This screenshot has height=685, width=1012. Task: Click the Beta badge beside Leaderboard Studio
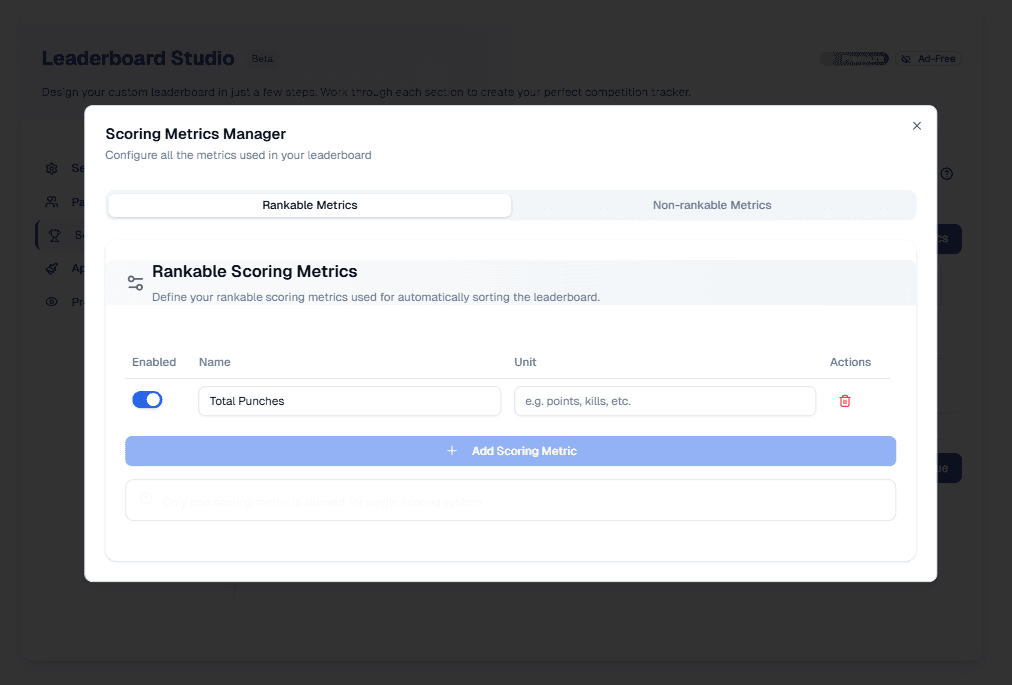coord(262,59)
